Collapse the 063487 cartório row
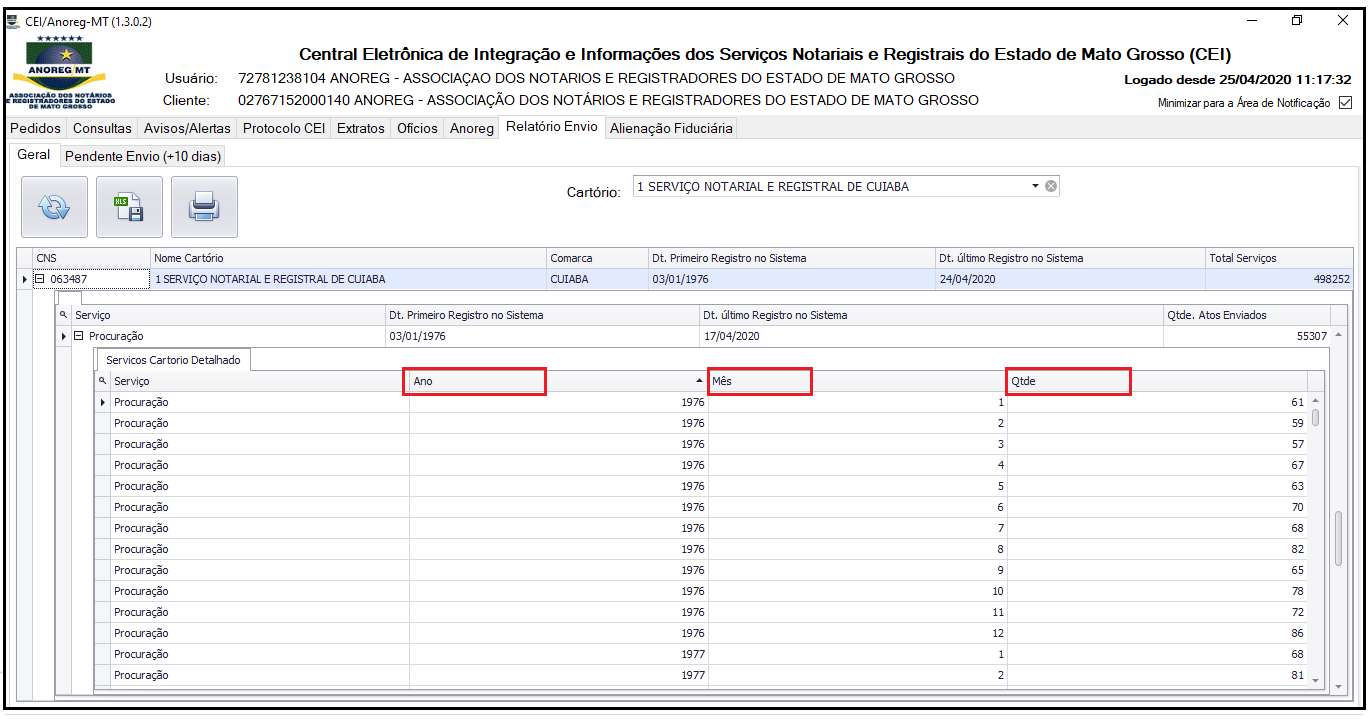The image size is (1369, 719). [40, 279]
